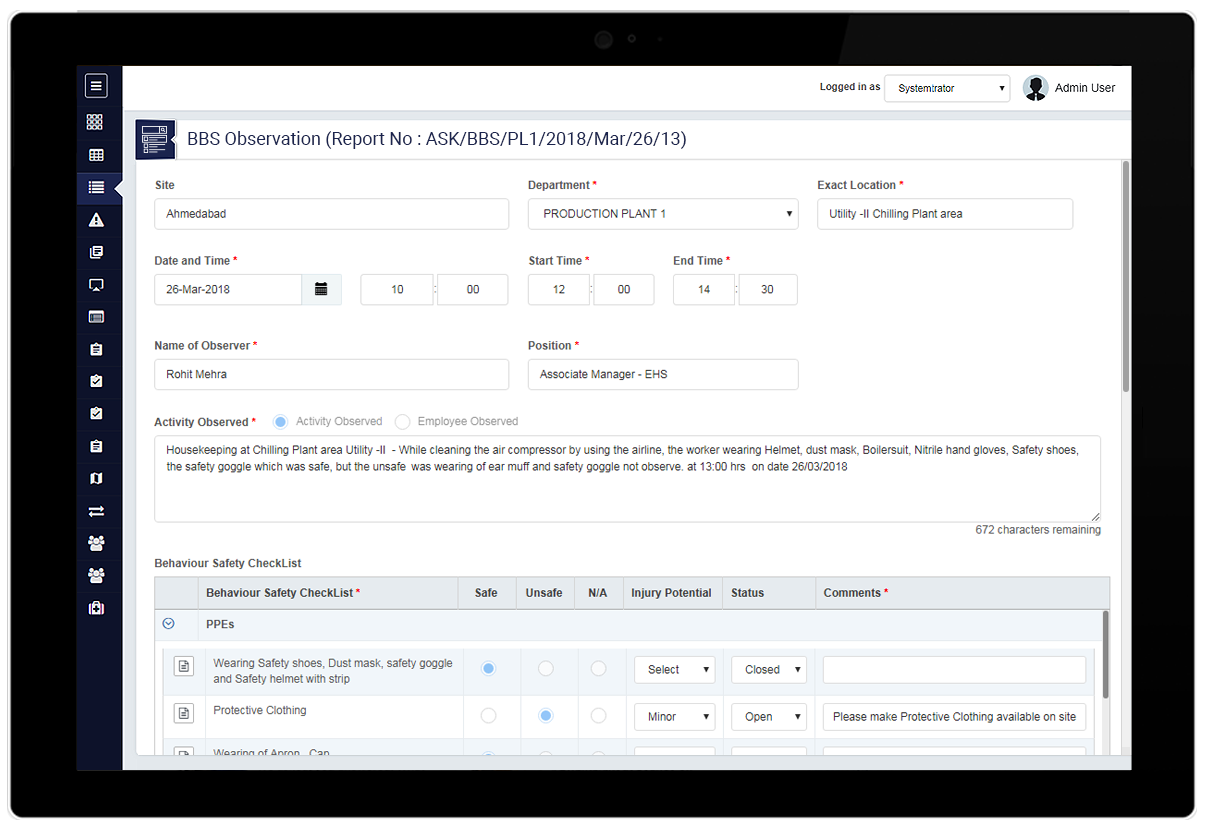
Task: Click the map icon in sidebar
Action: 96,479
